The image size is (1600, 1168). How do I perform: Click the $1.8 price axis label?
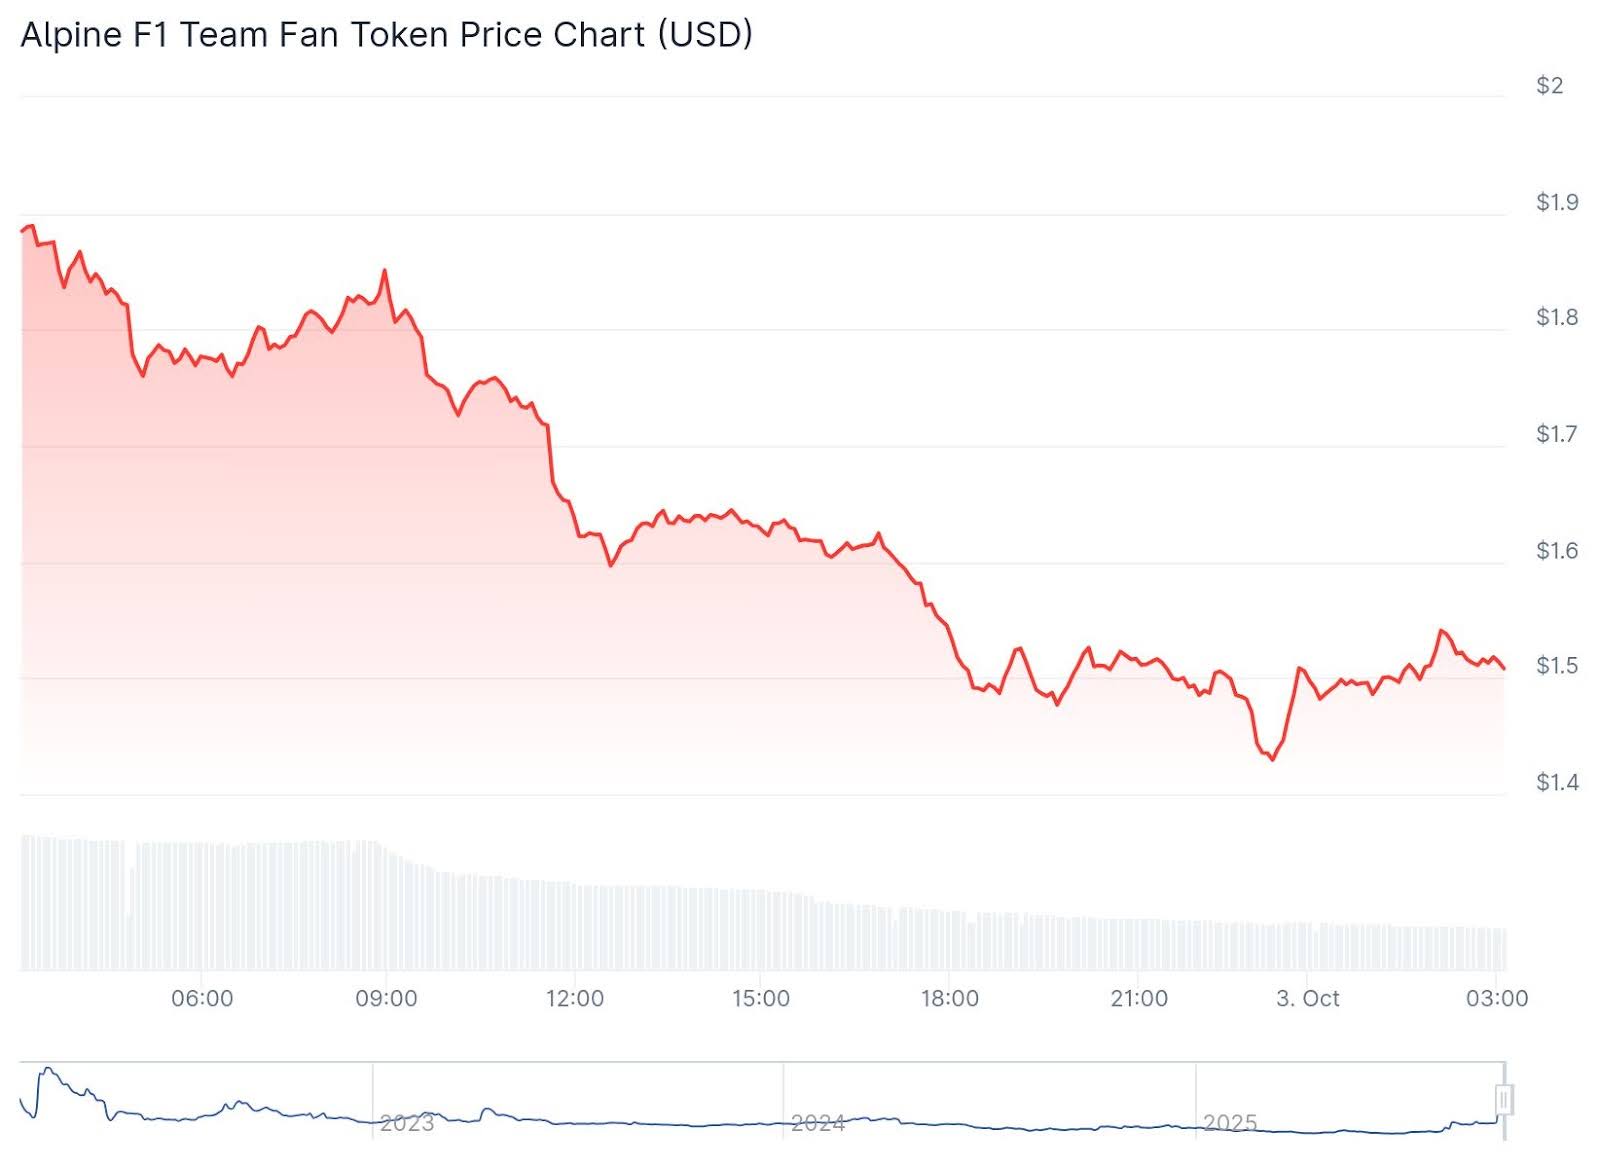[1557, 318]
